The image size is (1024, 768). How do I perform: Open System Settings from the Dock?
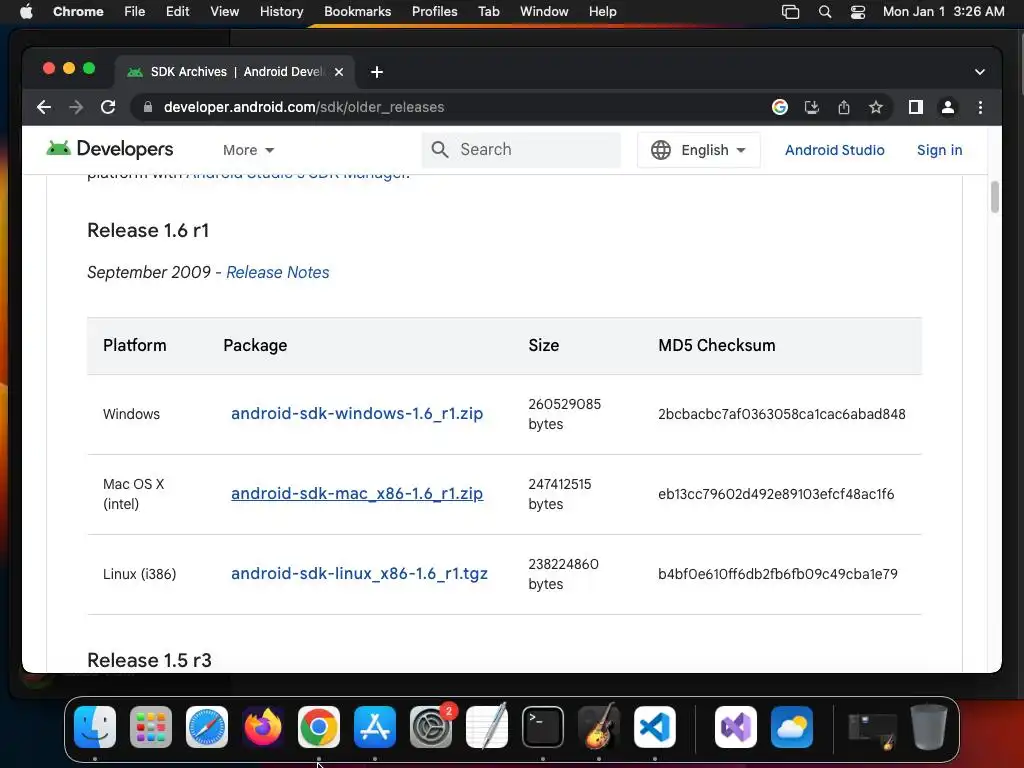pyautogui.click(x=431, y=726)
